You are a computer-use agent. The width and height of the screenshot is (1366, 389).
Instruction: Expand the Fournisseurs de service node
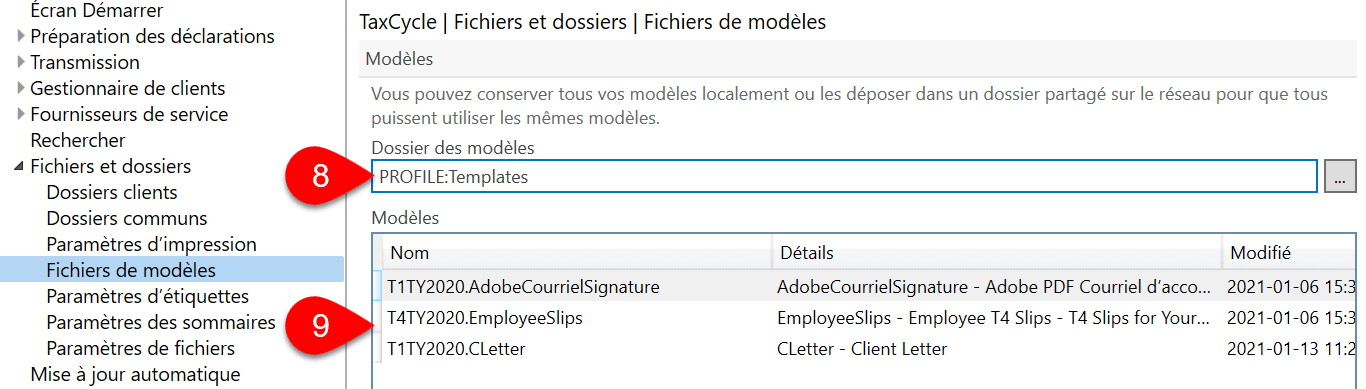pyautogui.click(x=21, y=115)
